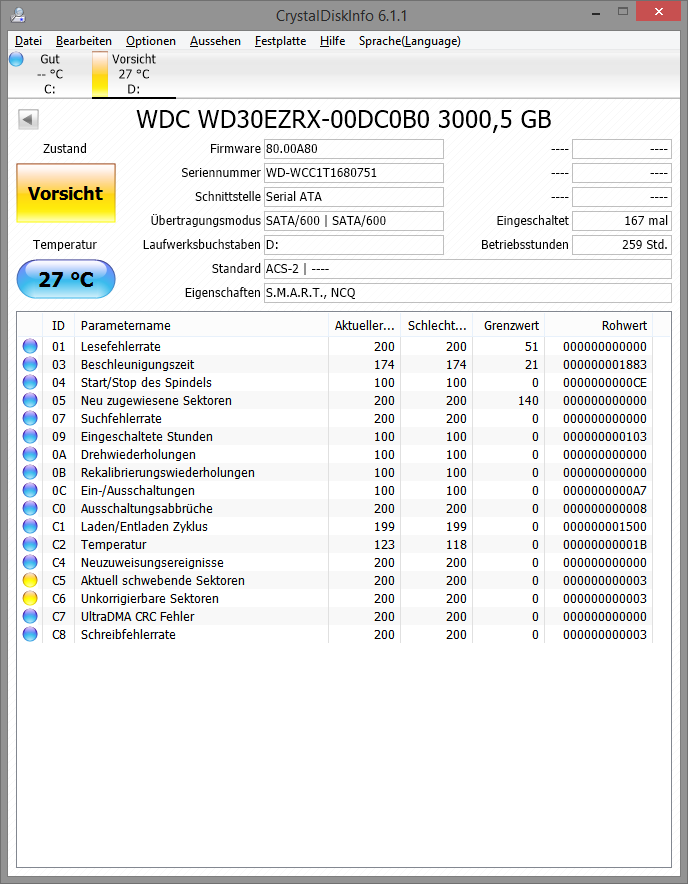Click the Firmware field 80.00A80
Screen dimensions: 689x884
354,149
